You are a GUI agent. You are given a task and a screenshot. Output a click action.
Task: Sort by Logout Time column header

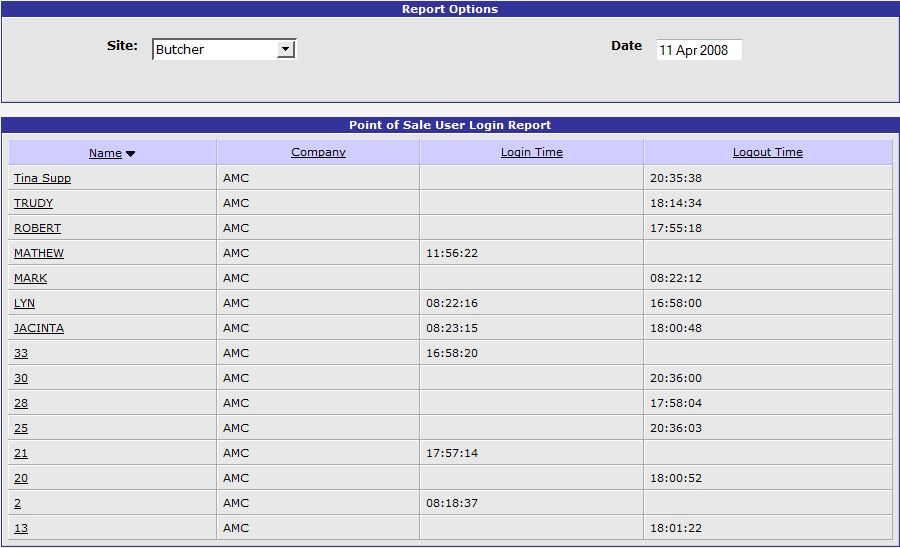(767, 152)
